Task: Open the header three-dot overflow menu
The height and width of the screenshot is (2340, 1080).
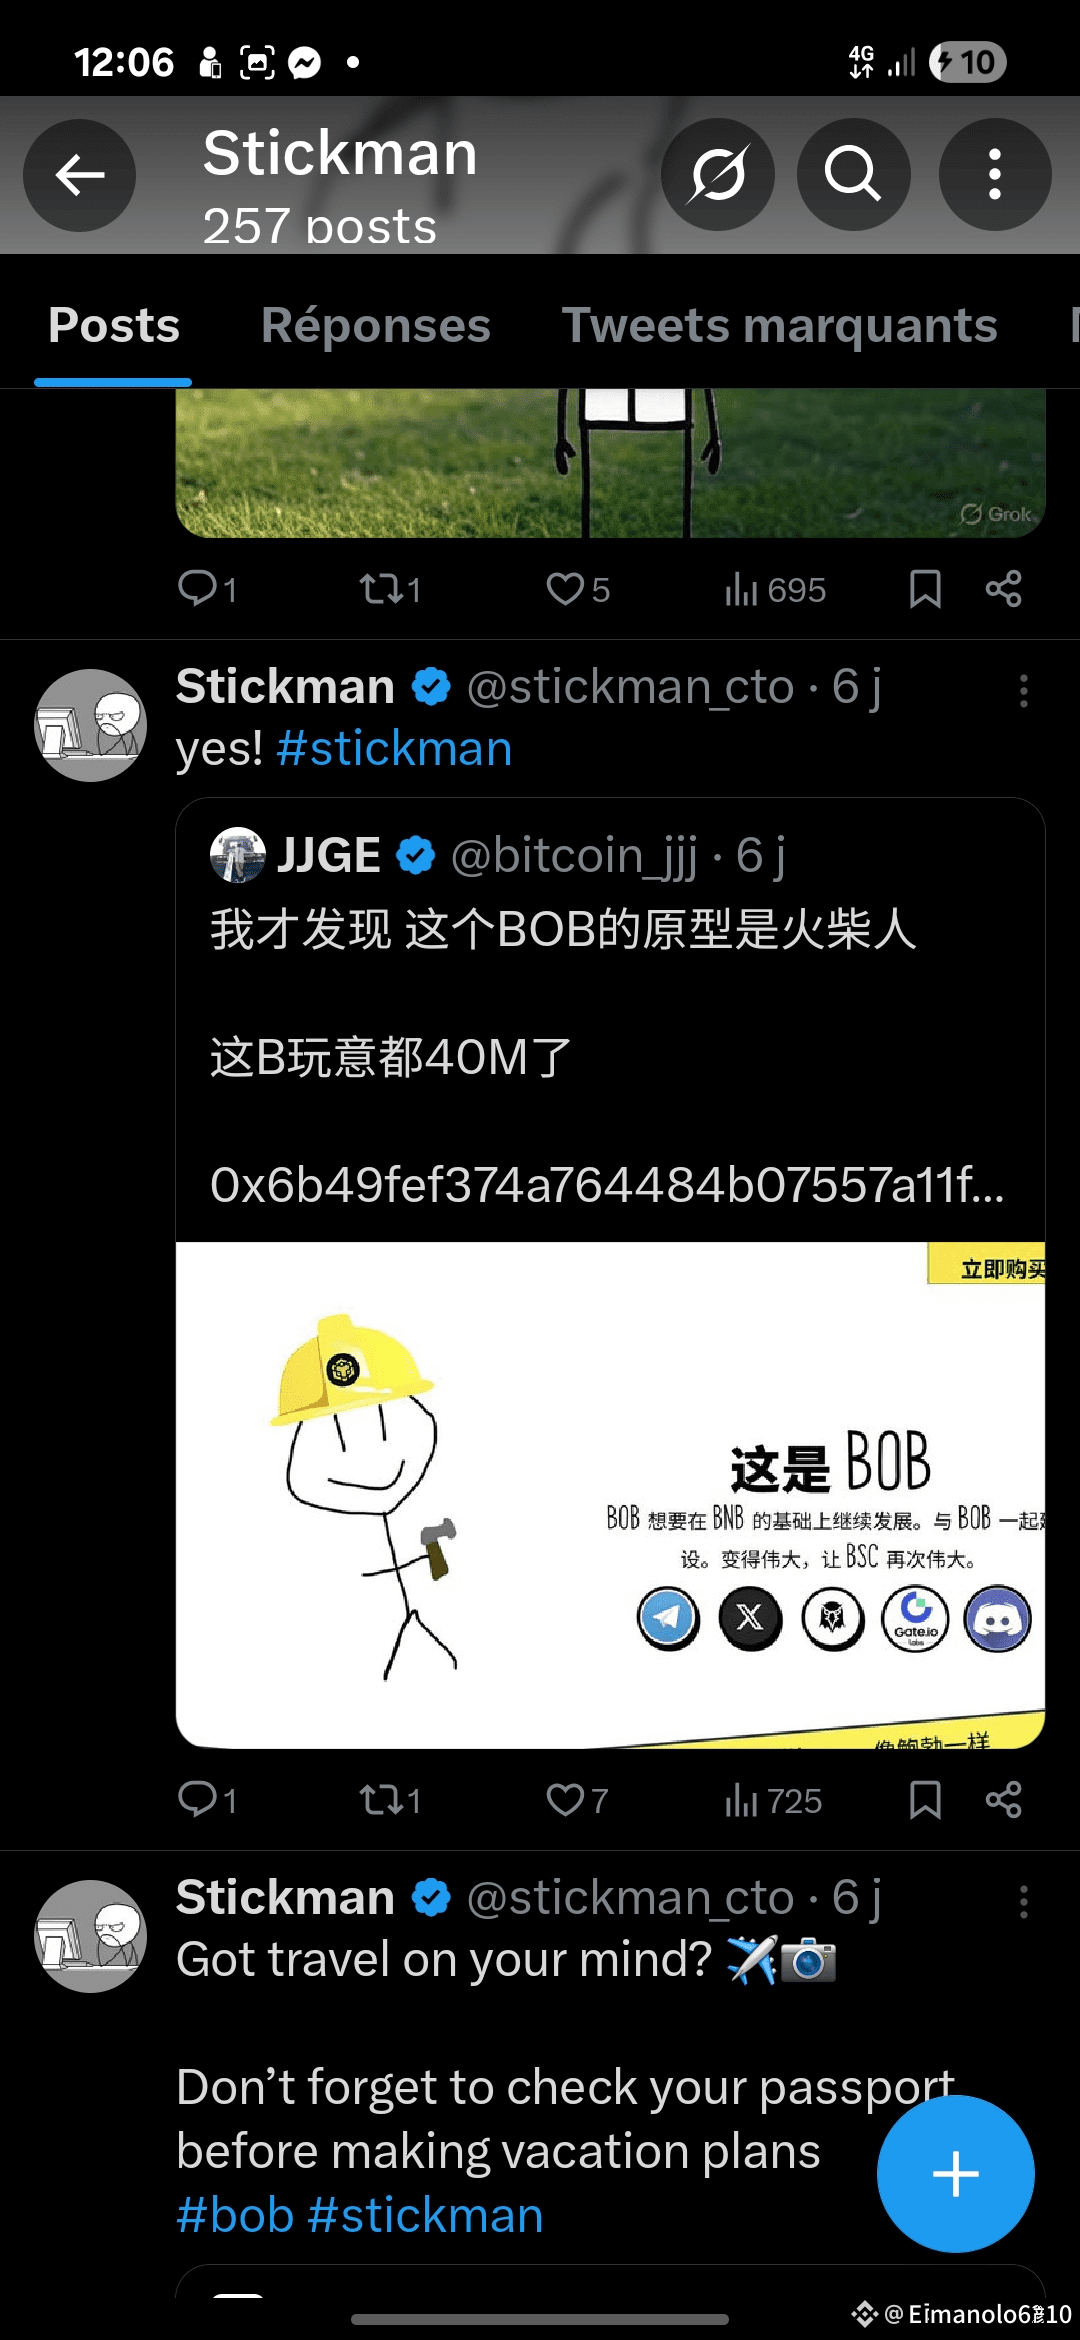Action: (x=995, y=175)
